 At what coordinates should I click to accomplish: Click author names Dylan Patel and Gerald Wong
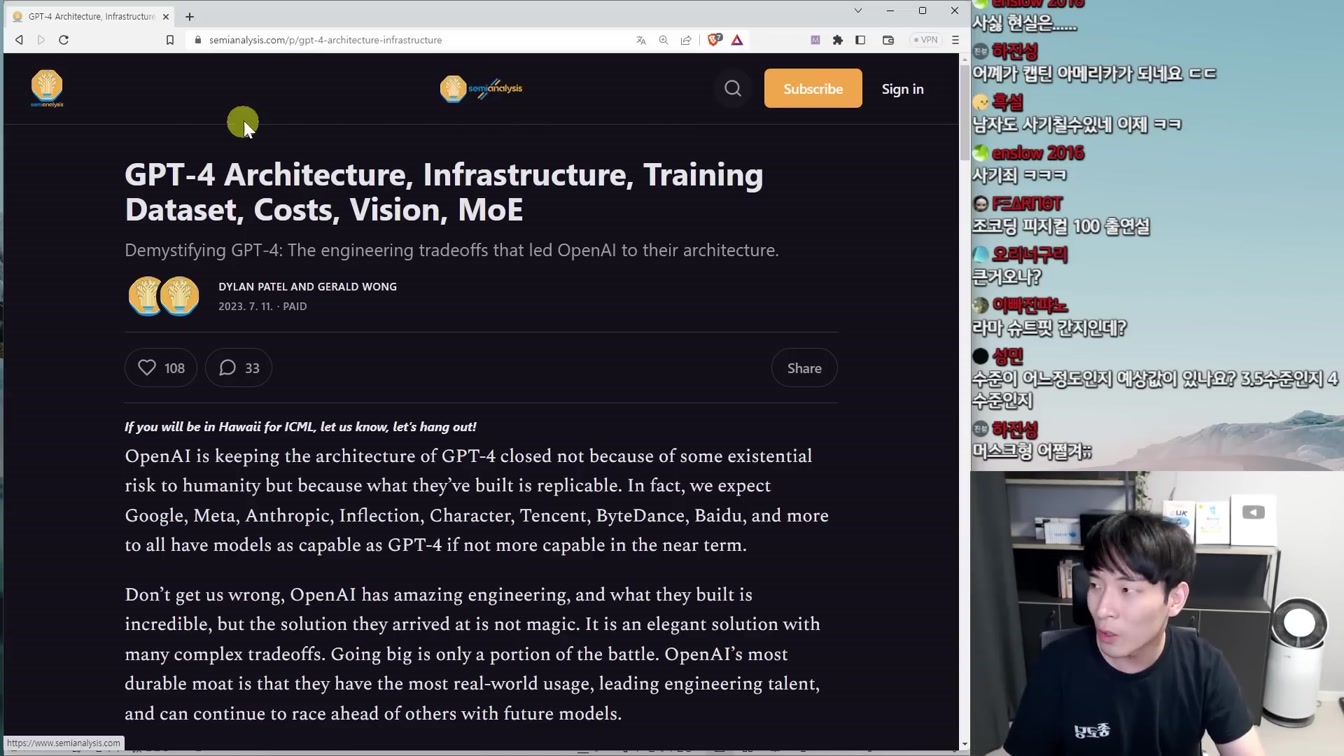[308, 287]
